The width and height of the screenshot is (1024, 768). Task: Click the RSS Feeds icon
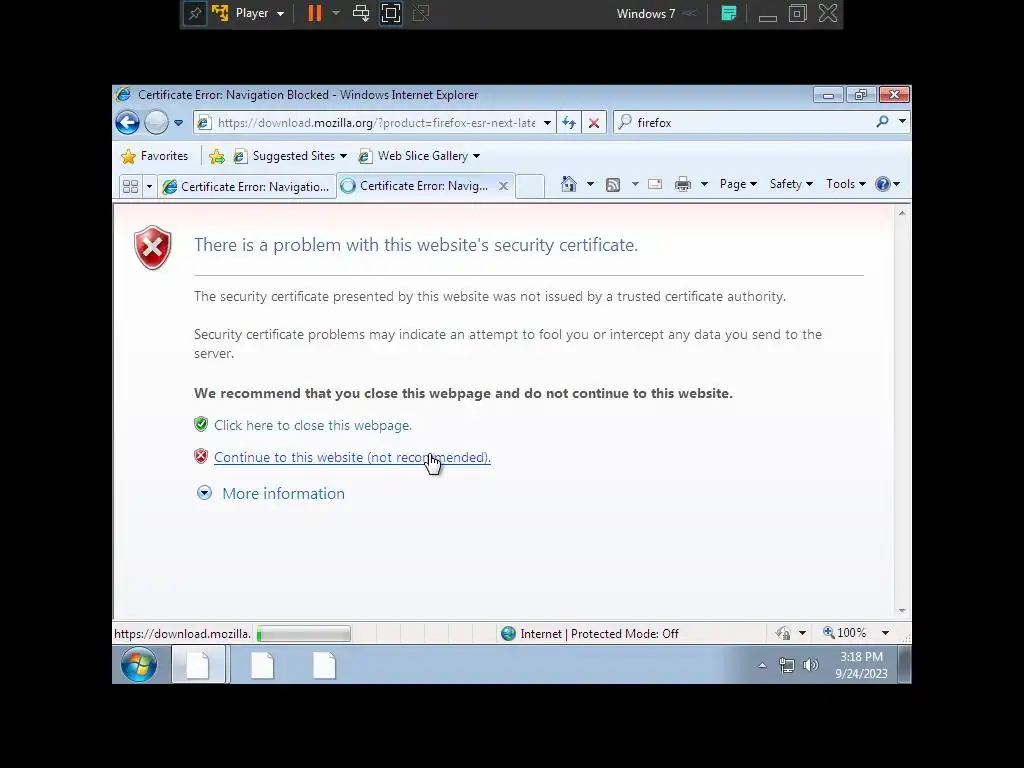[x=613, y=185]
